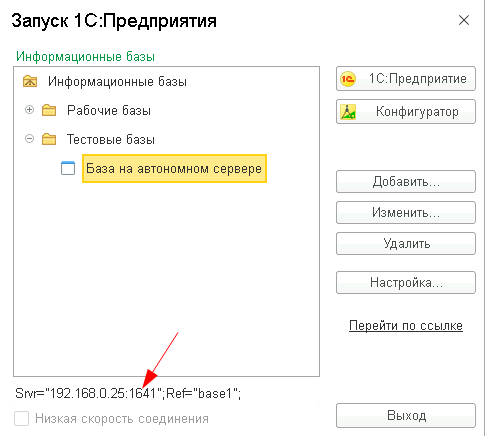Click the Выход button
The width and height of the screenshot is (485, 436).
coord(406,415)
